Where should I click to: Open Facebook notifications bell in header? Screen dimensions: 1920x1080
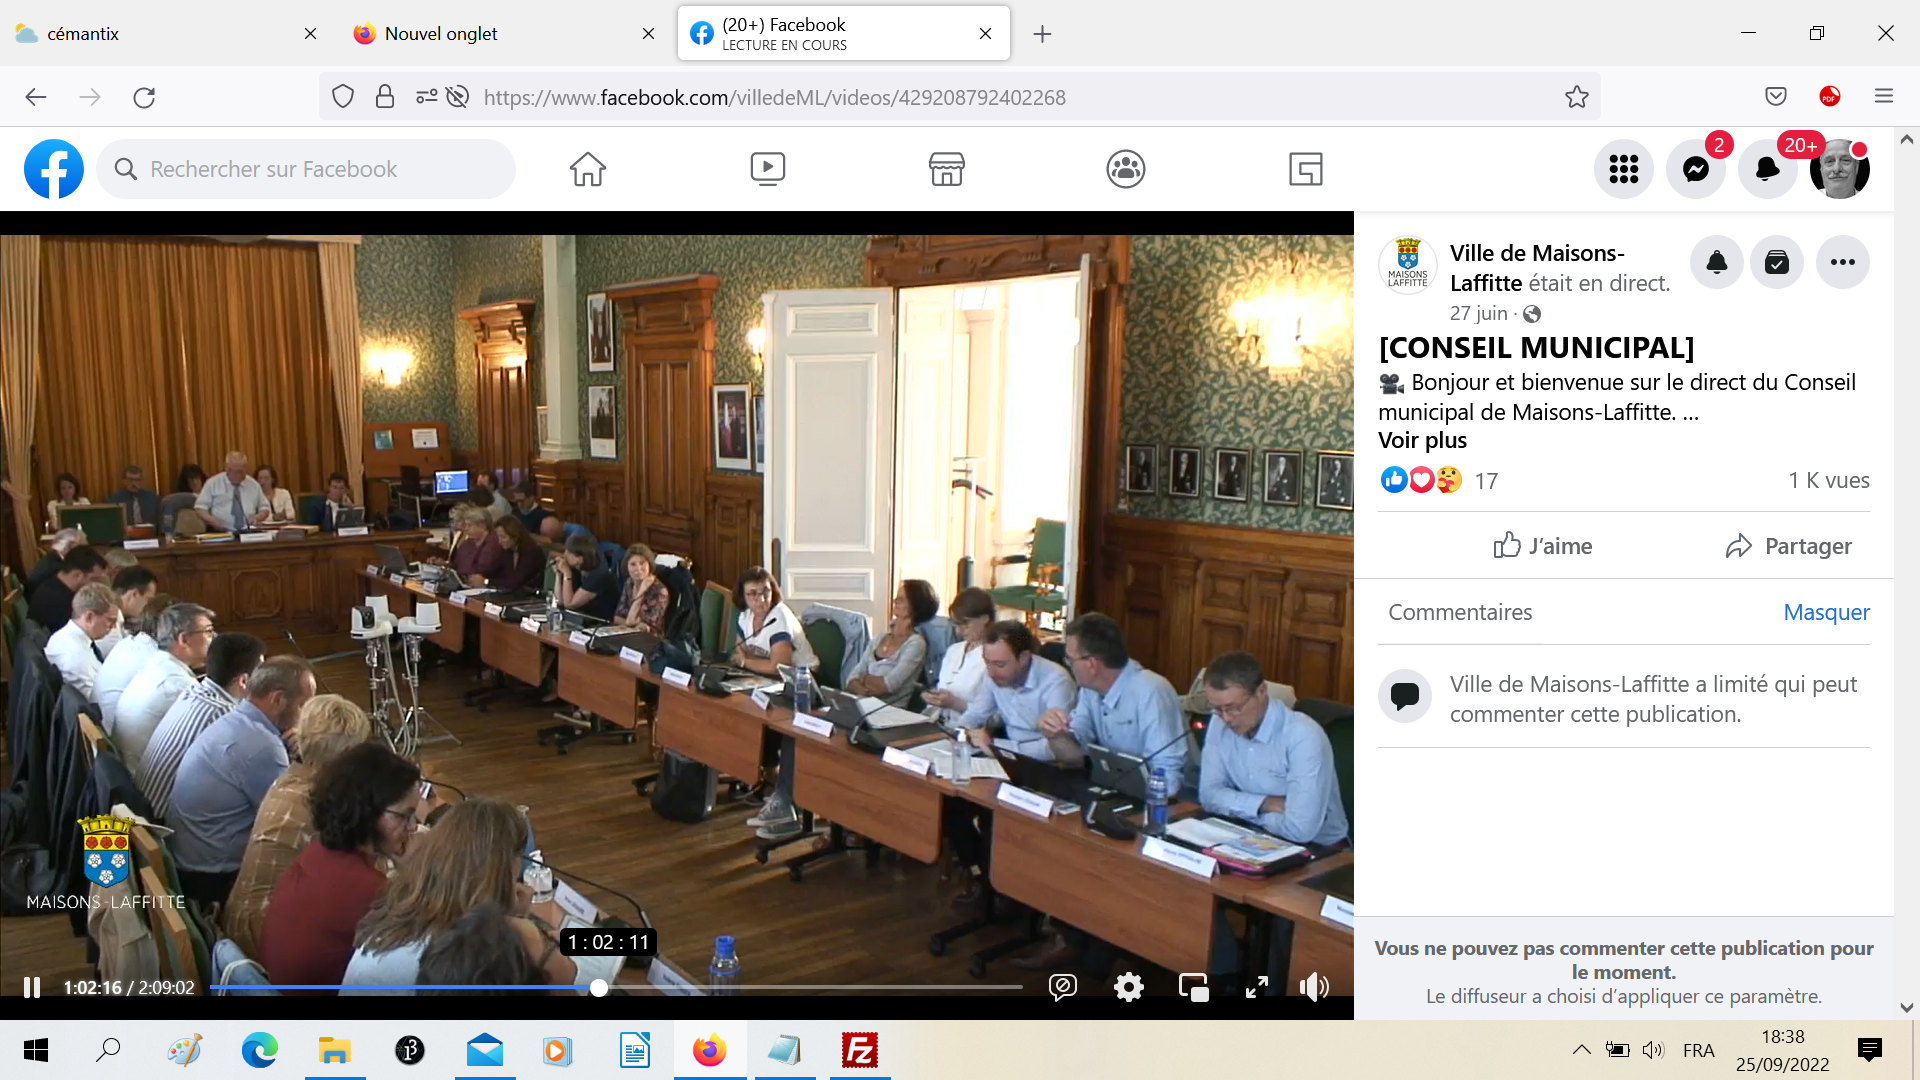click(1767, 169)
